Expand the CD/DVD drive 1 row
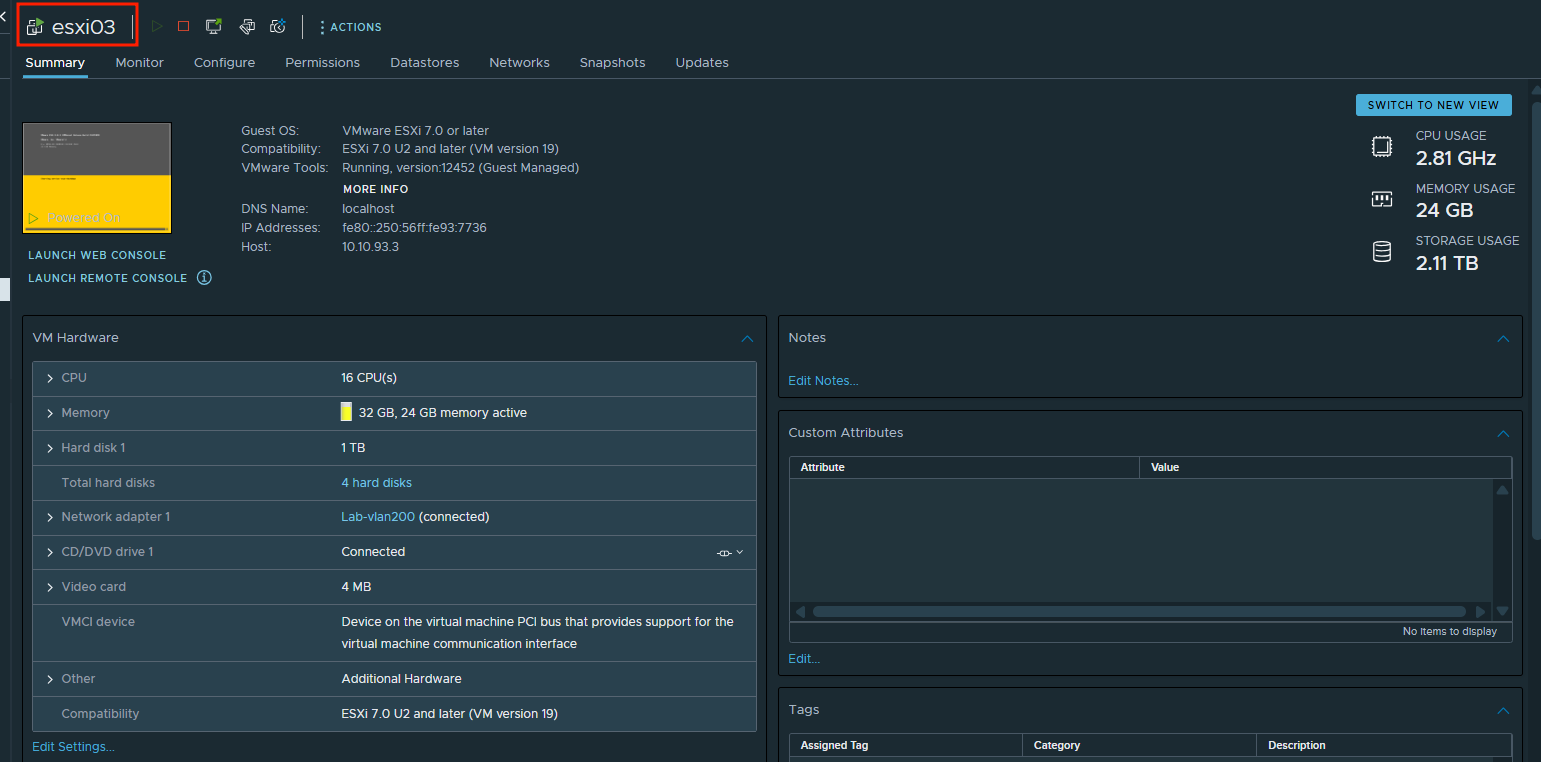Image resolution: width=1541 pixels, height=762 pixels. 50,552
